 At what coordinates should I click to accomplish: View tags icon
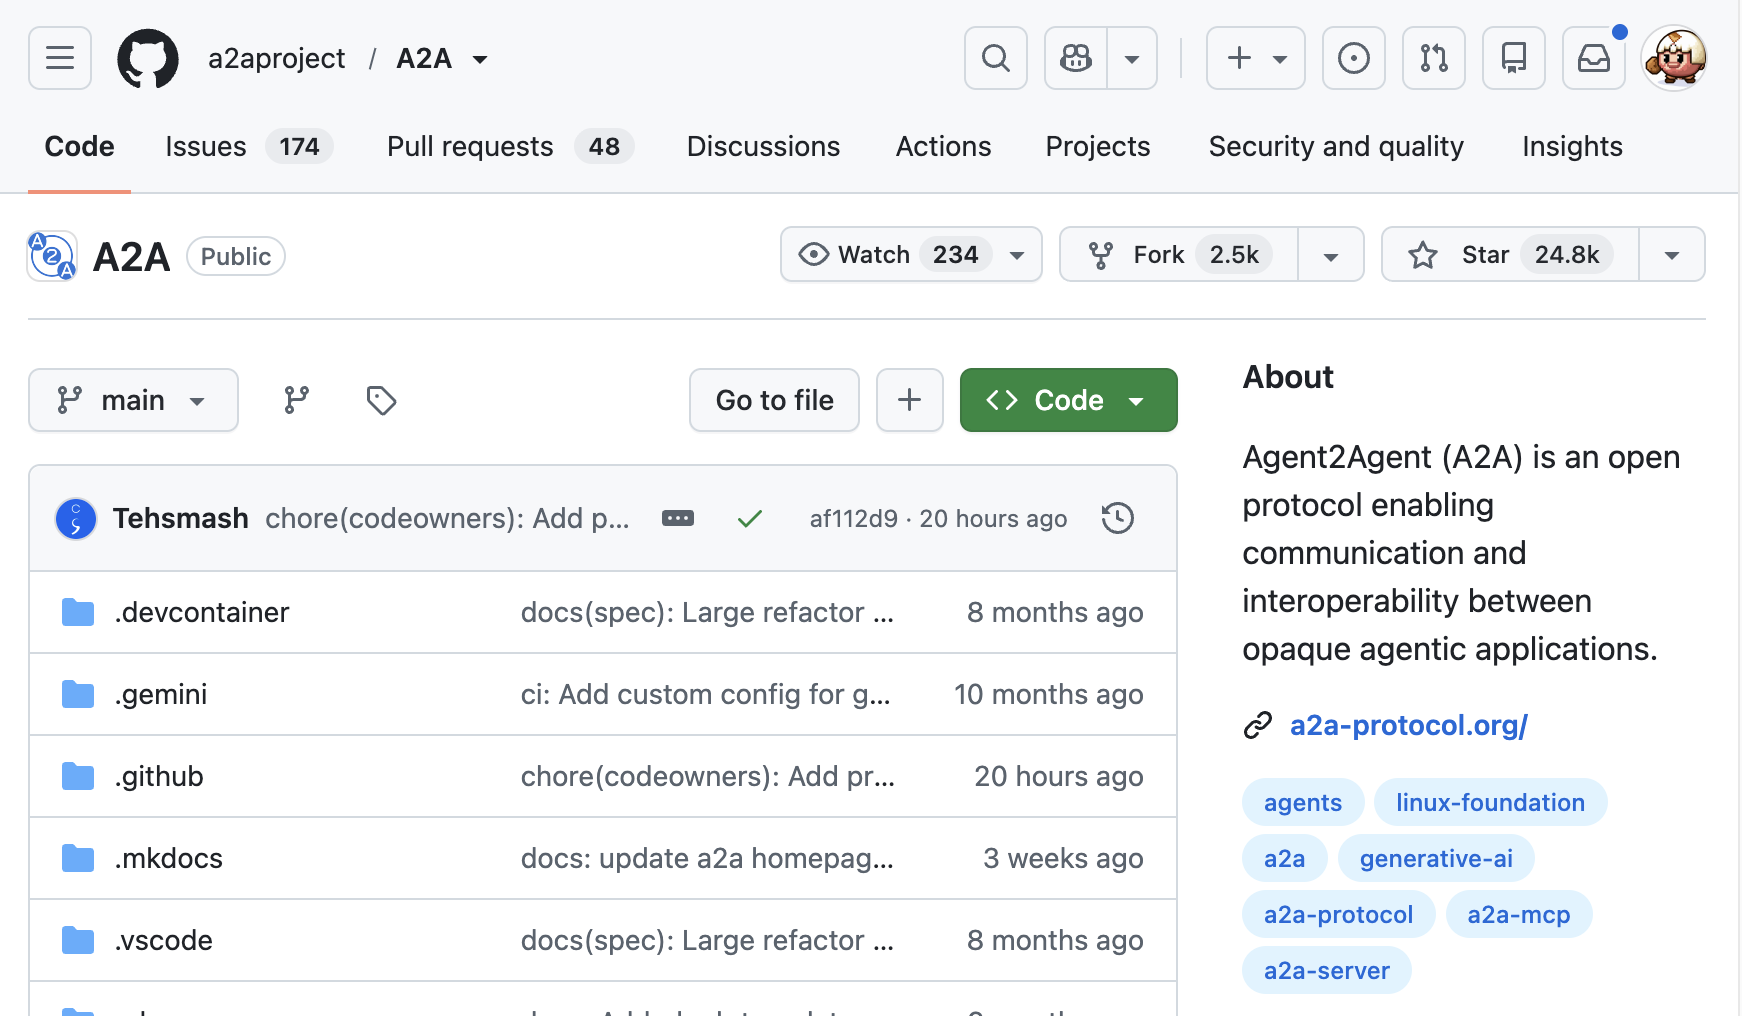[381, 400]
